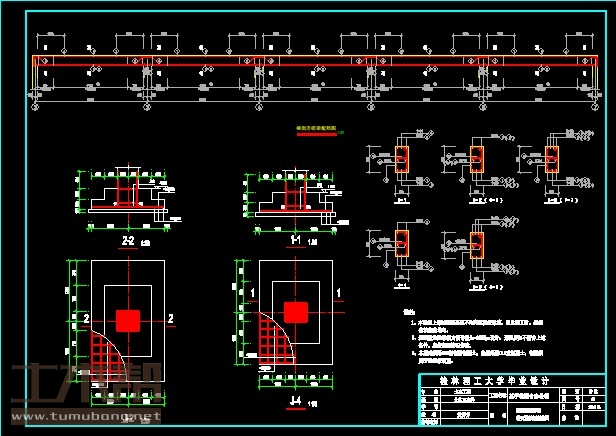The image size is (616, 436).
Task: Click the red column square in the J-4 plan
Action: (295, 312)
